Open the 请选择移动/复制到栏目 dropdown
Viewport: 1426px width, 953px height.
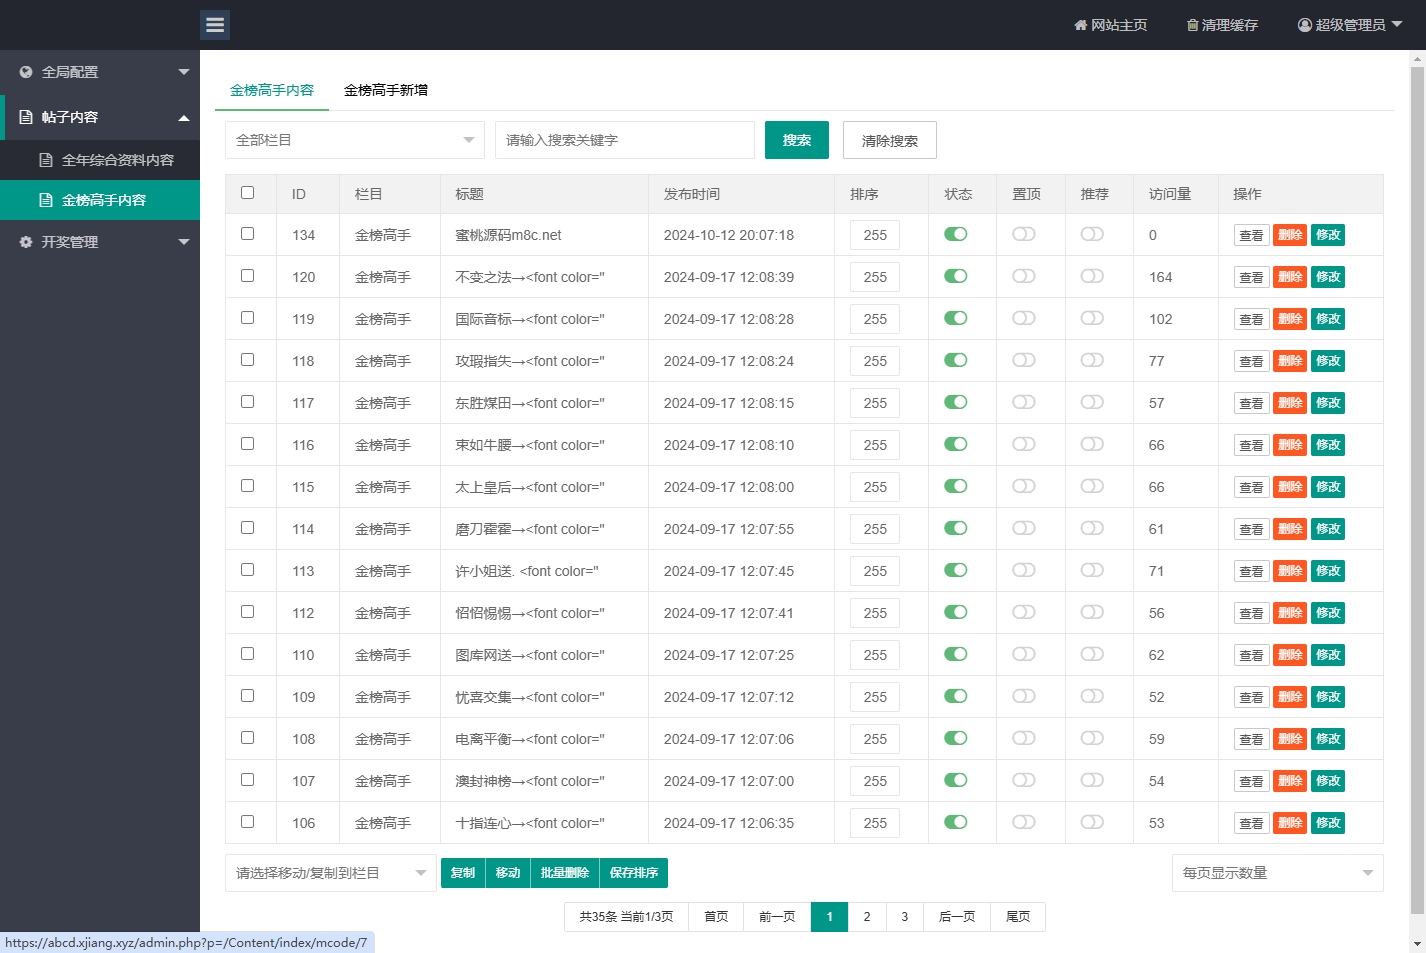(331, 873)
